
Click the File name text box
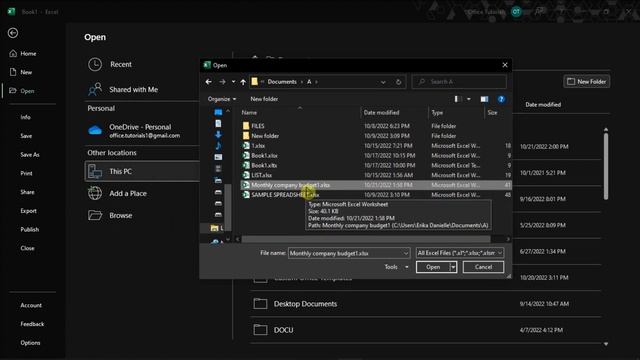point(345,253)
